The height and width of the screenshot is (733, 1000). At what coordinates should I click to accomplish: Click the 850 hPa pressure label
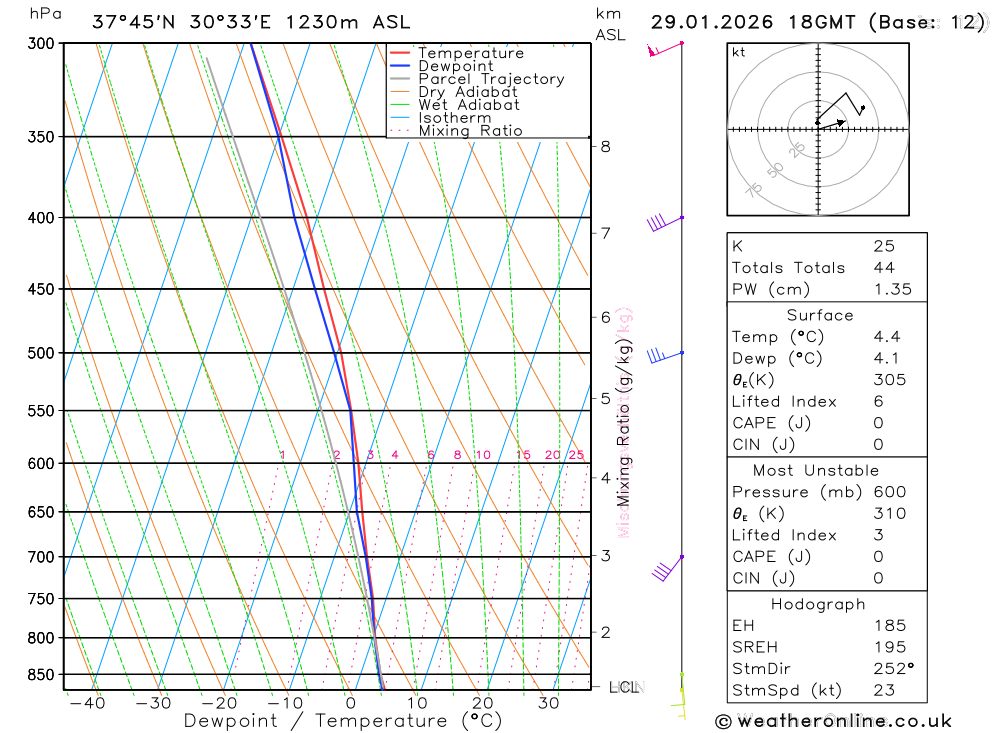point(41,675)
